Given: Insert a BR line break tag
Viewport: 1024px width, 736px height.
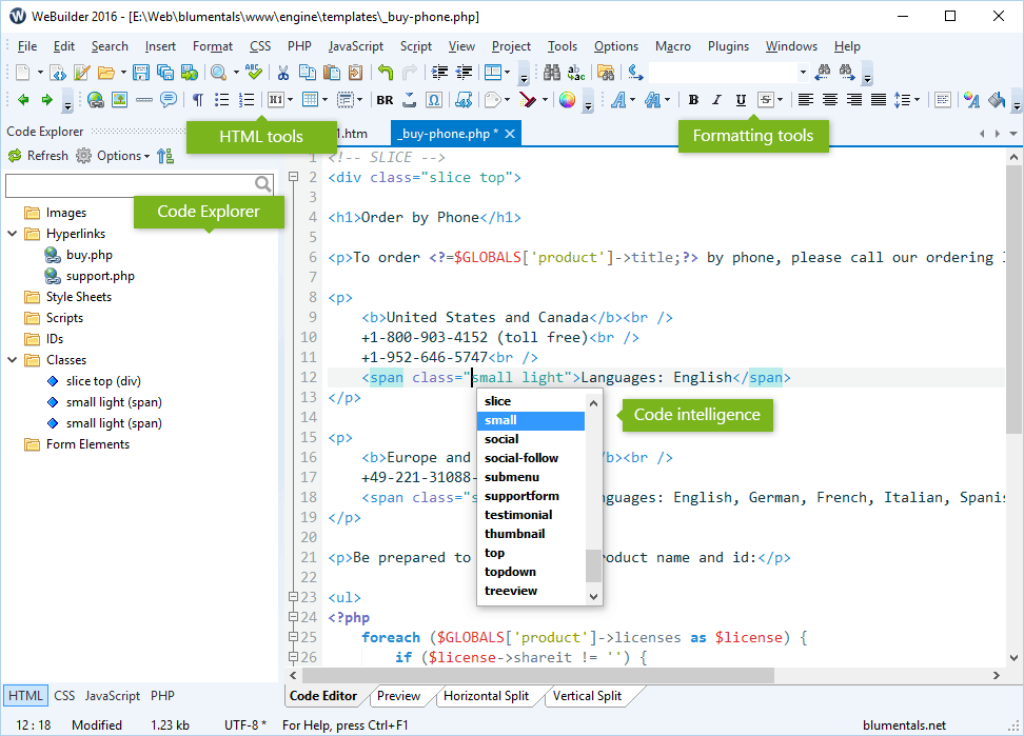Looking at the screenshot, I should click(x=385, y=99).
